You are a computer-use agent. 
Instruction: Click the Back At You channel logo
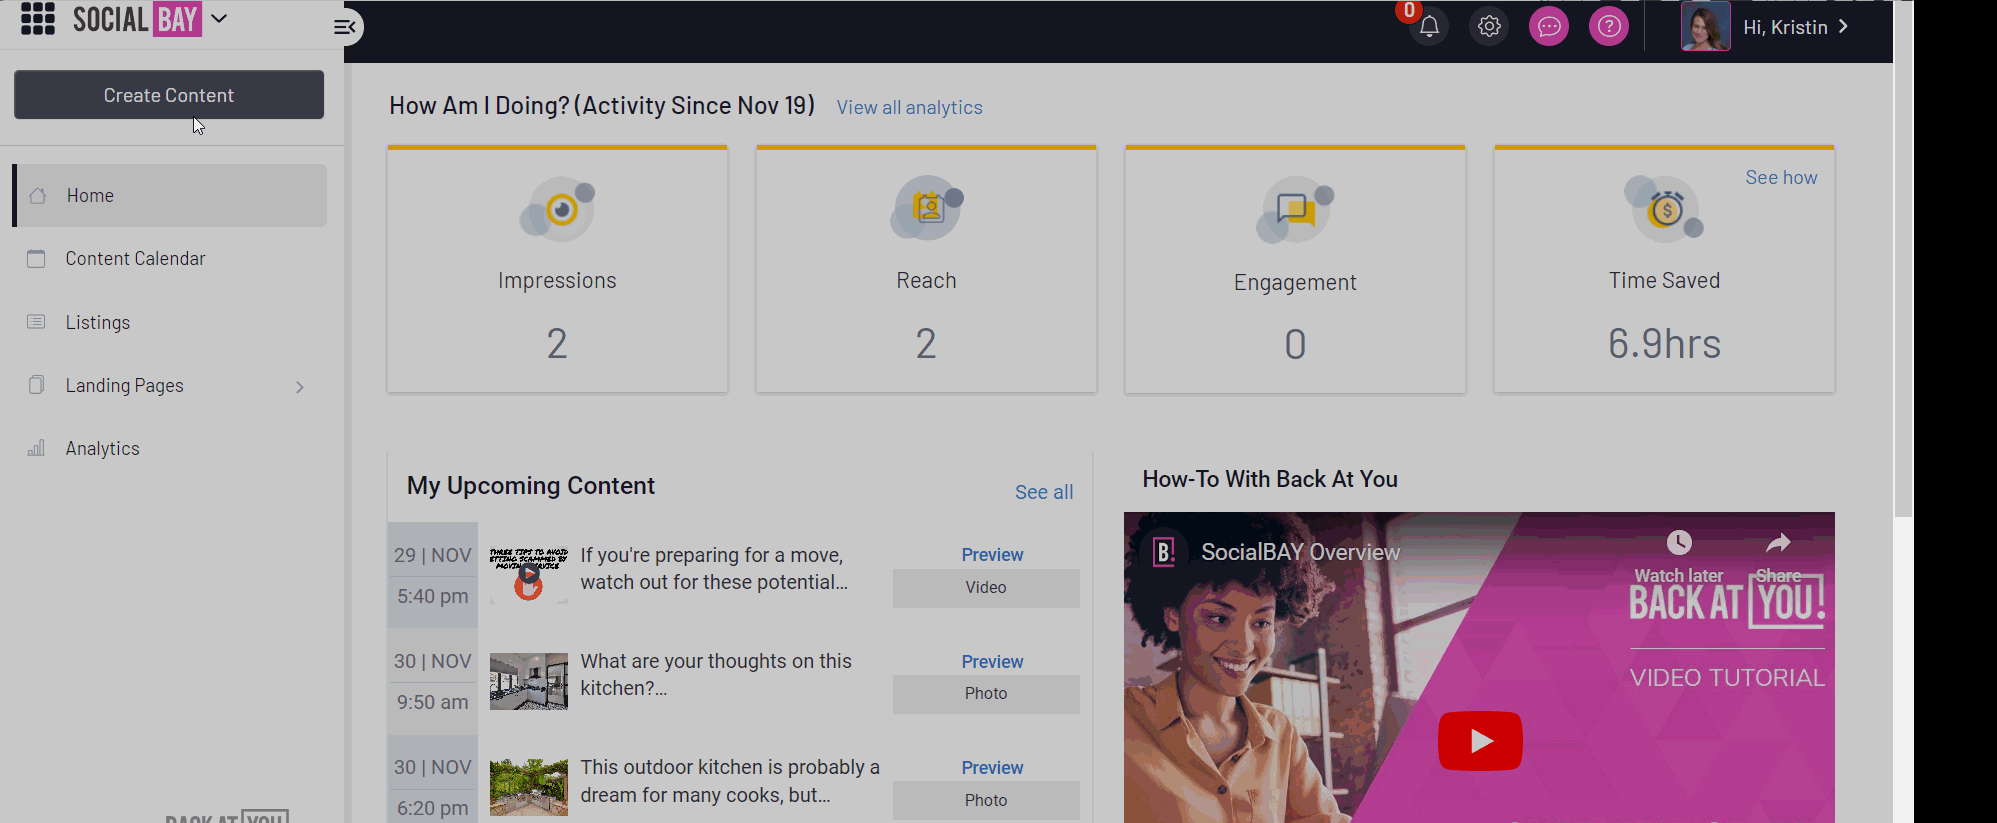tap(1164, 552)
